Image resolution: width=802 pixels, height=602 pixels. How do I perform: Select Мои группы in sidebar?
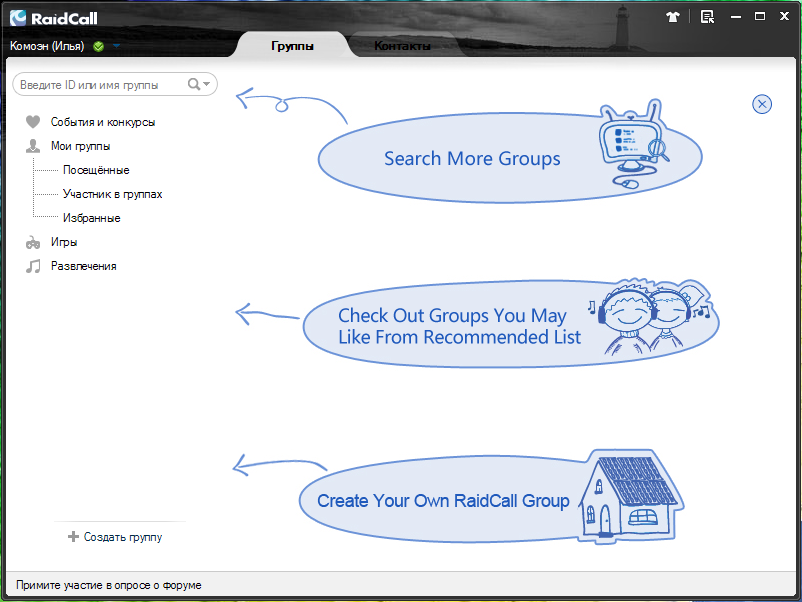click(x=80, y=146)
